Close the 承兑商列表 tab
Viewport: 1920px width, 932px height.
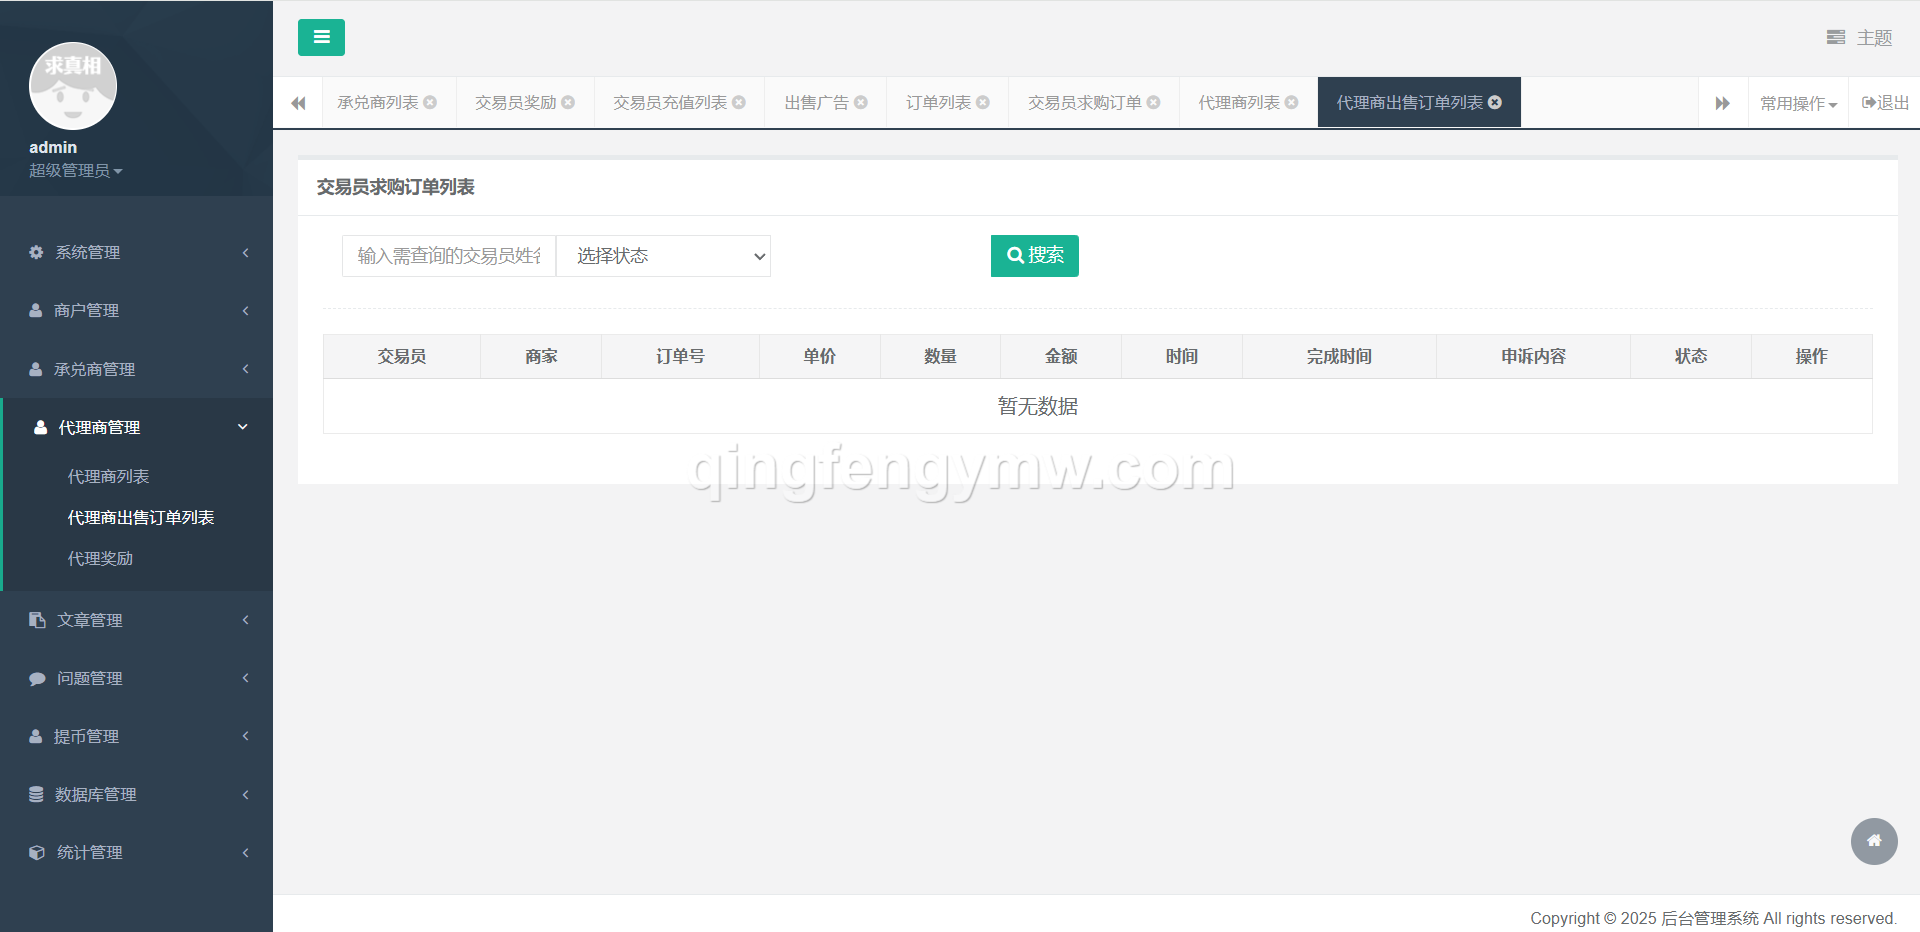pos(430,102)
